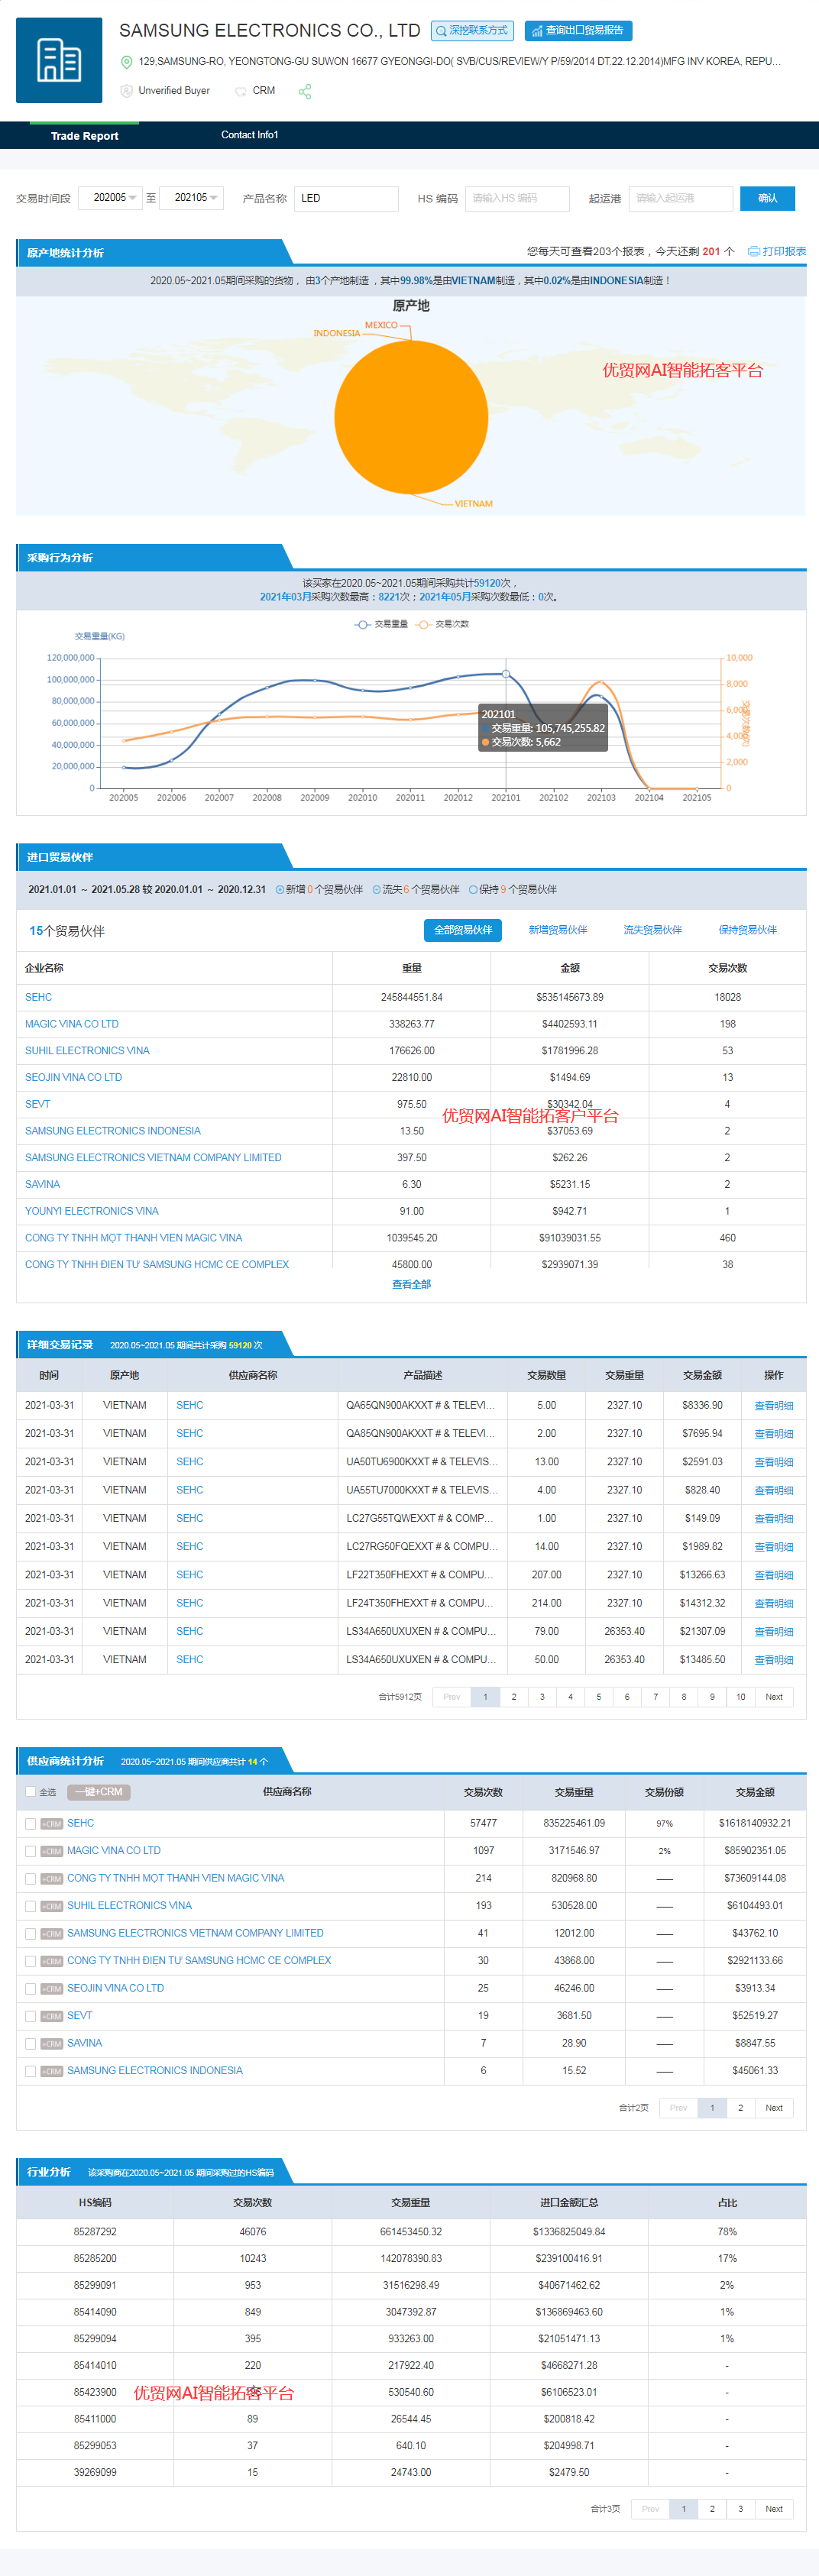Go to page 3 of HS code analysis
The height and width of the screenshot is (2576, 819).
[740, 2508]
